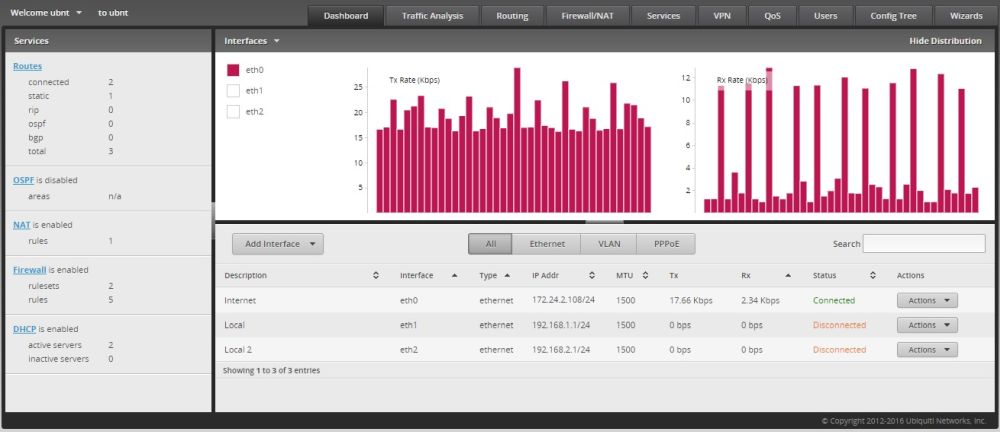Viewport: 1000px width, 432px height.
Task: Sort table by Description column
Action: pos(302,276)
